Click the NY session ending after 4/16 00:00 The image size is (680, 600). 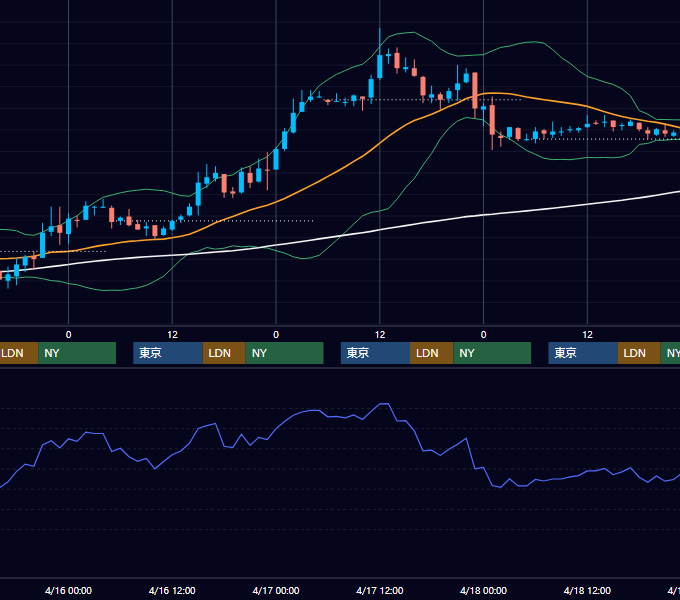77,353
